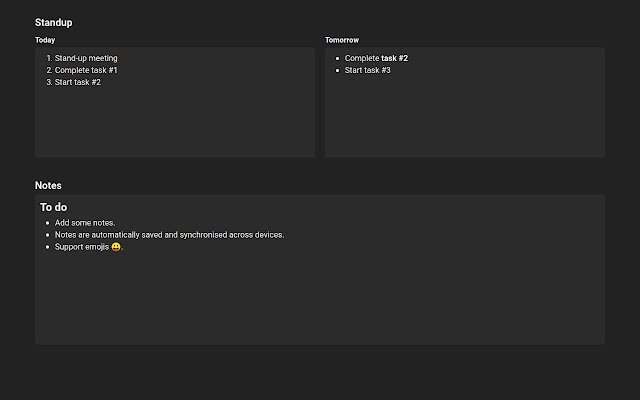Click the Today column label

(45, 40)
